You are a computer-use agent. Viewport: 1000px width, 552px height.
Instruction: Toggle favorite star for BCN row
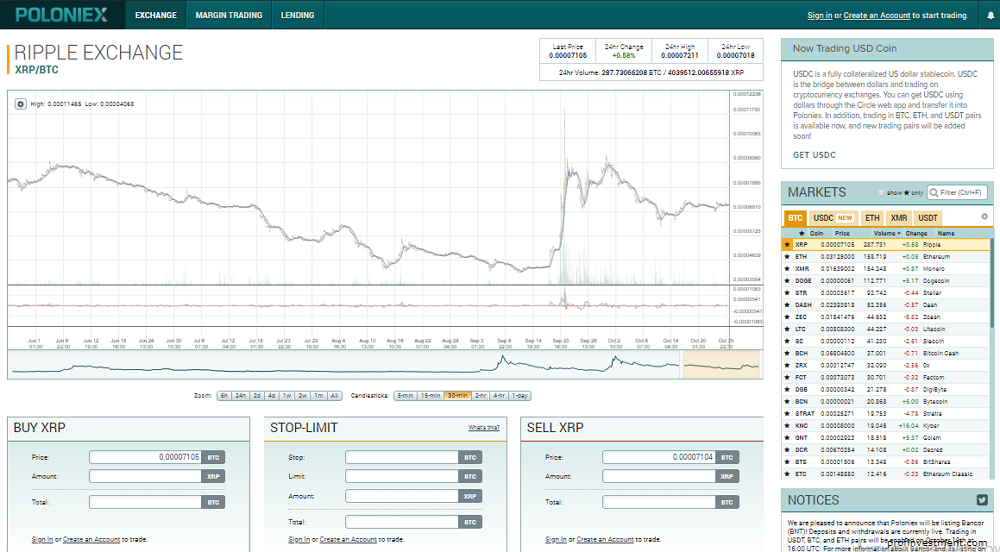click(x=787, y=402)
